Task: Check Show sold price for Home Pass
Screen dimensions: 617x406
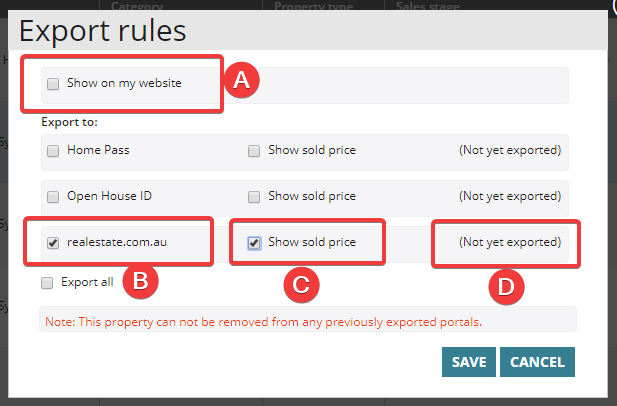Action: click(x=254, y=151)
